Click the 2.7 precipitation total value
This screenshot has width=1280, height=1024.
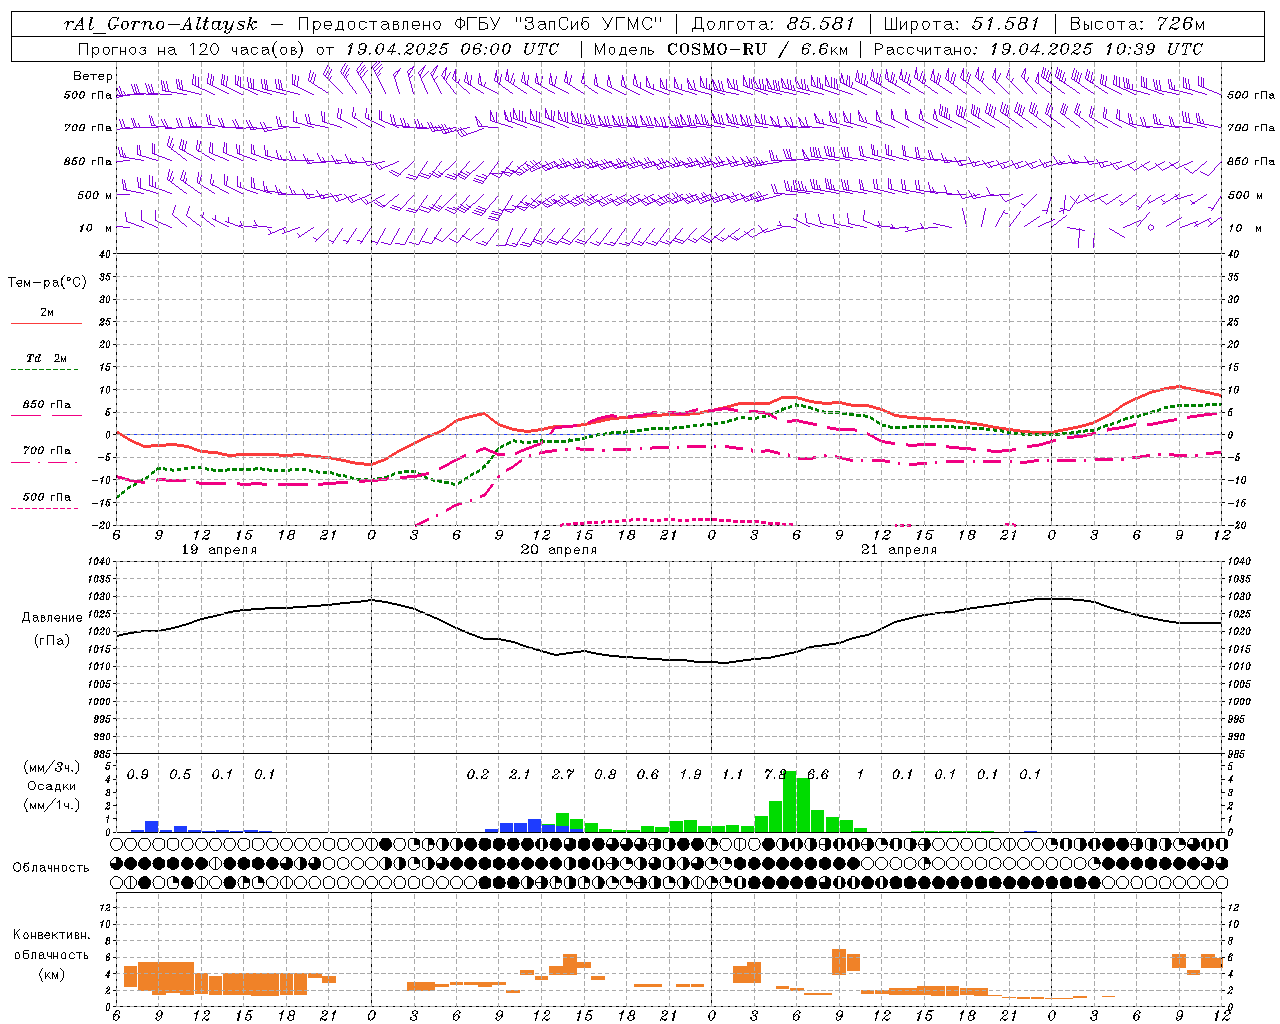[x=563, y=774]
